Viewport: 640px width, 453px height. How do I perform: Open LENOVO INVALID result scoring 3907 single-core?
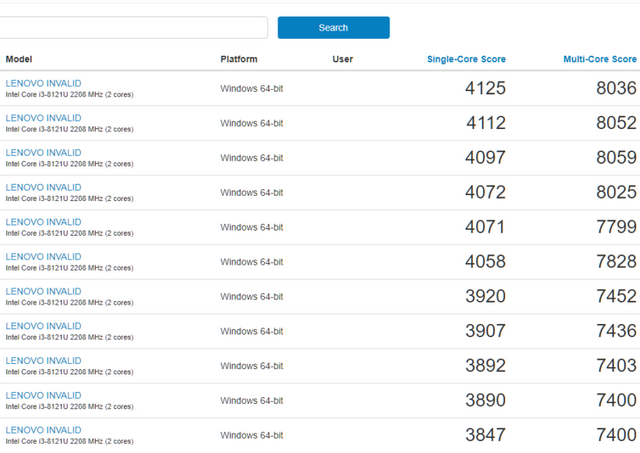(x=43, y=326)
